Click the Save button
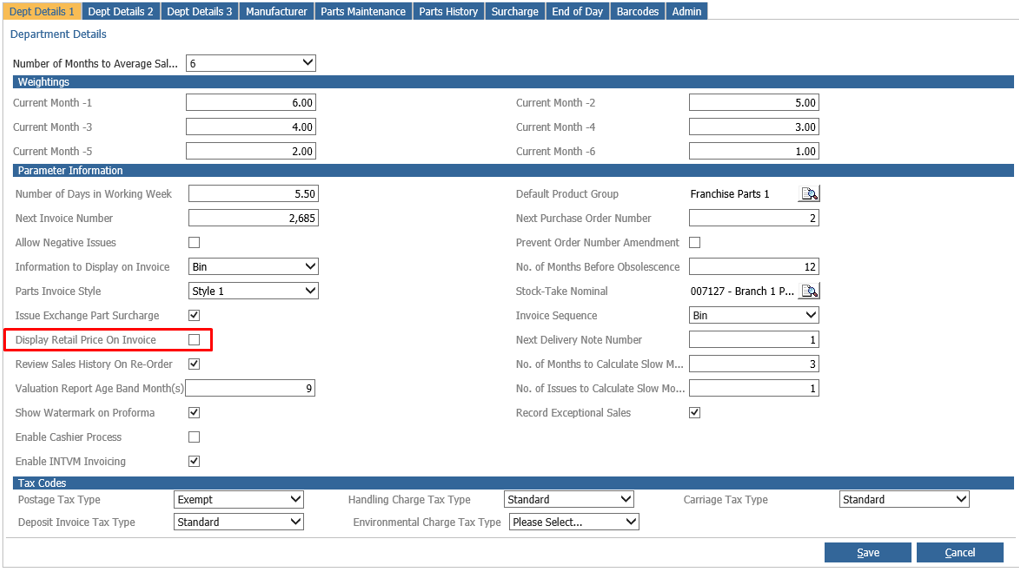Image resolution: width=1019 pixels, height=568 pixels. coord(868,552)
